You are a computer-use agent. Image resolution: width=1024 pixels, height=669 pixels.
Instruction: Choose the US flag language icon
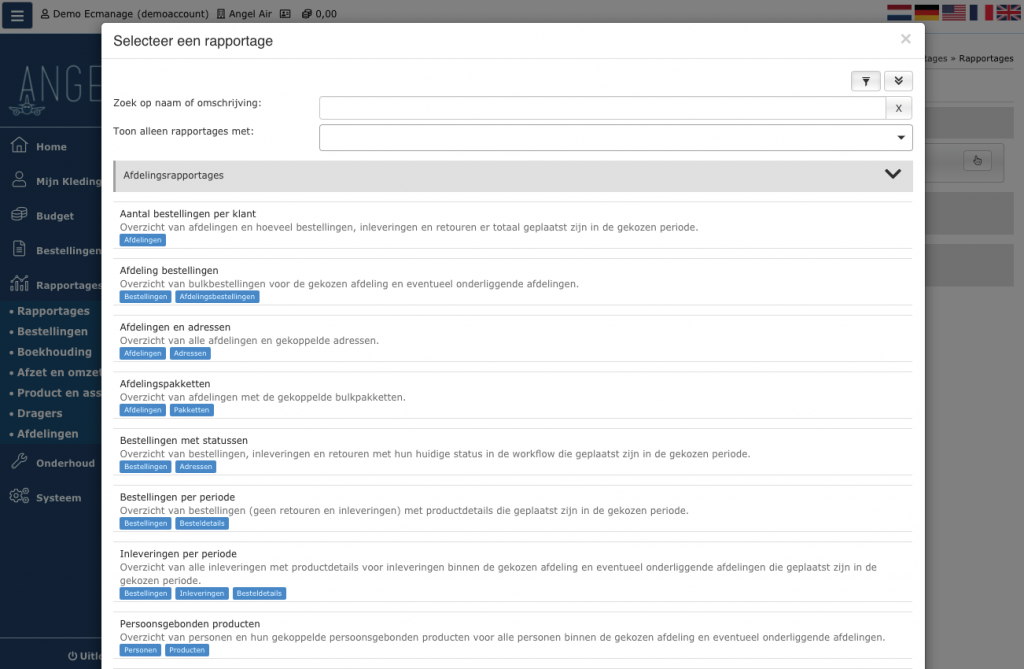954,13
